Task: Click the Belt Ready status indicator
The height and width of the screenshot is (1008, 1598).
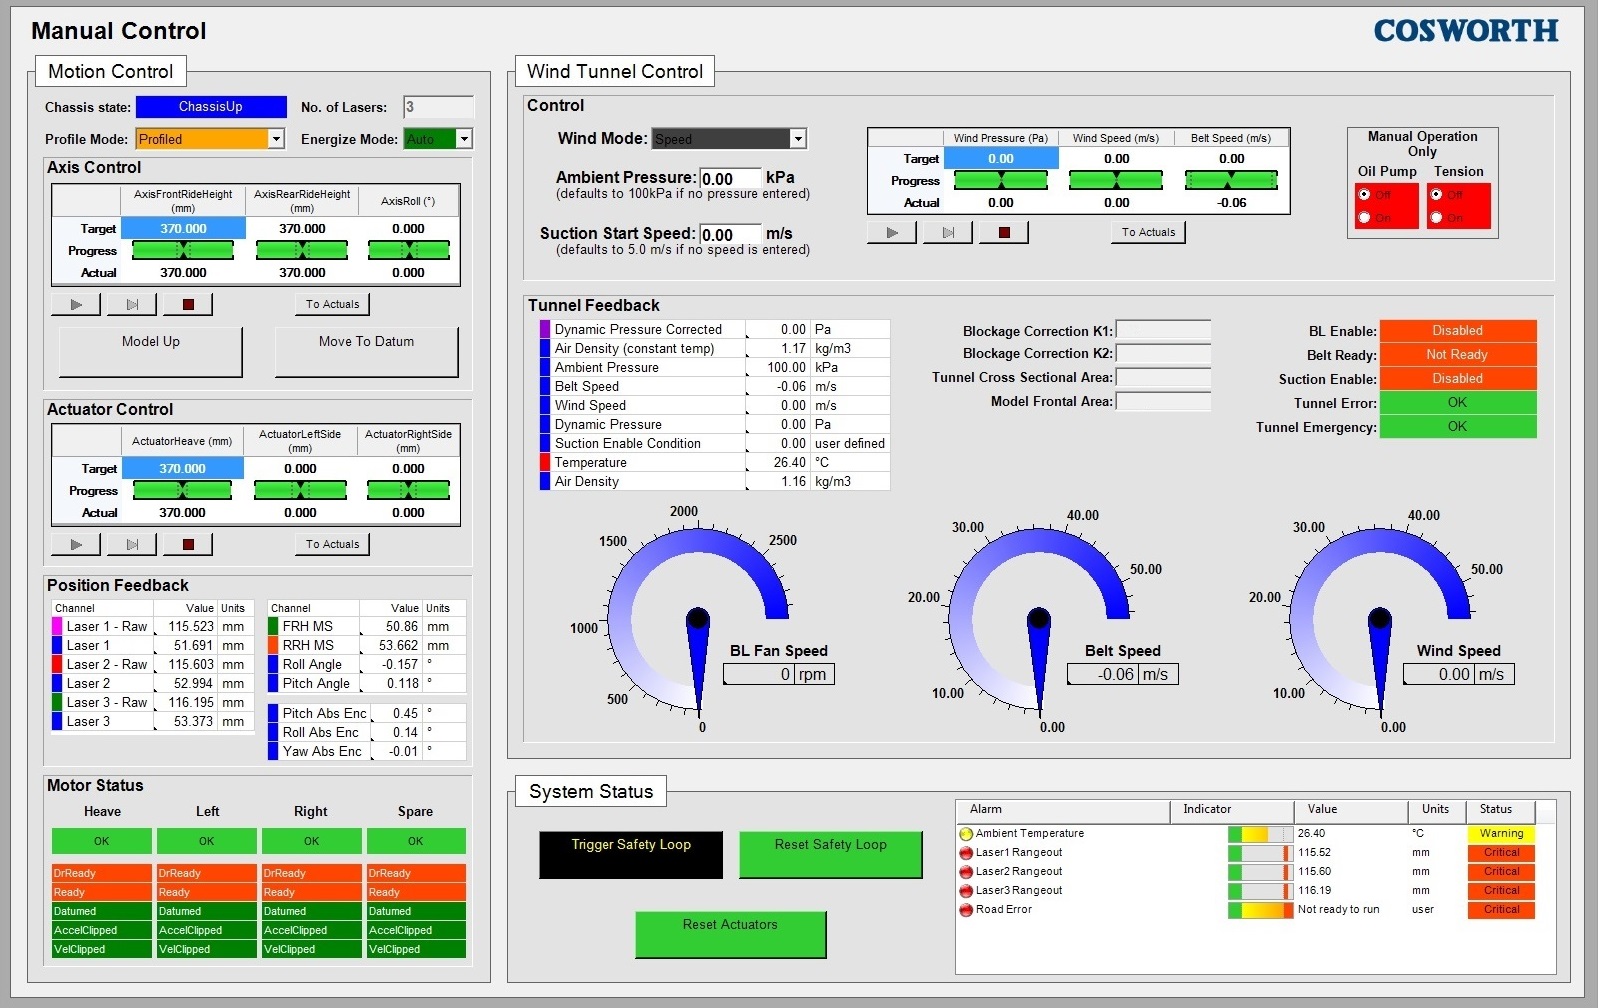Action: [1457, 355]
